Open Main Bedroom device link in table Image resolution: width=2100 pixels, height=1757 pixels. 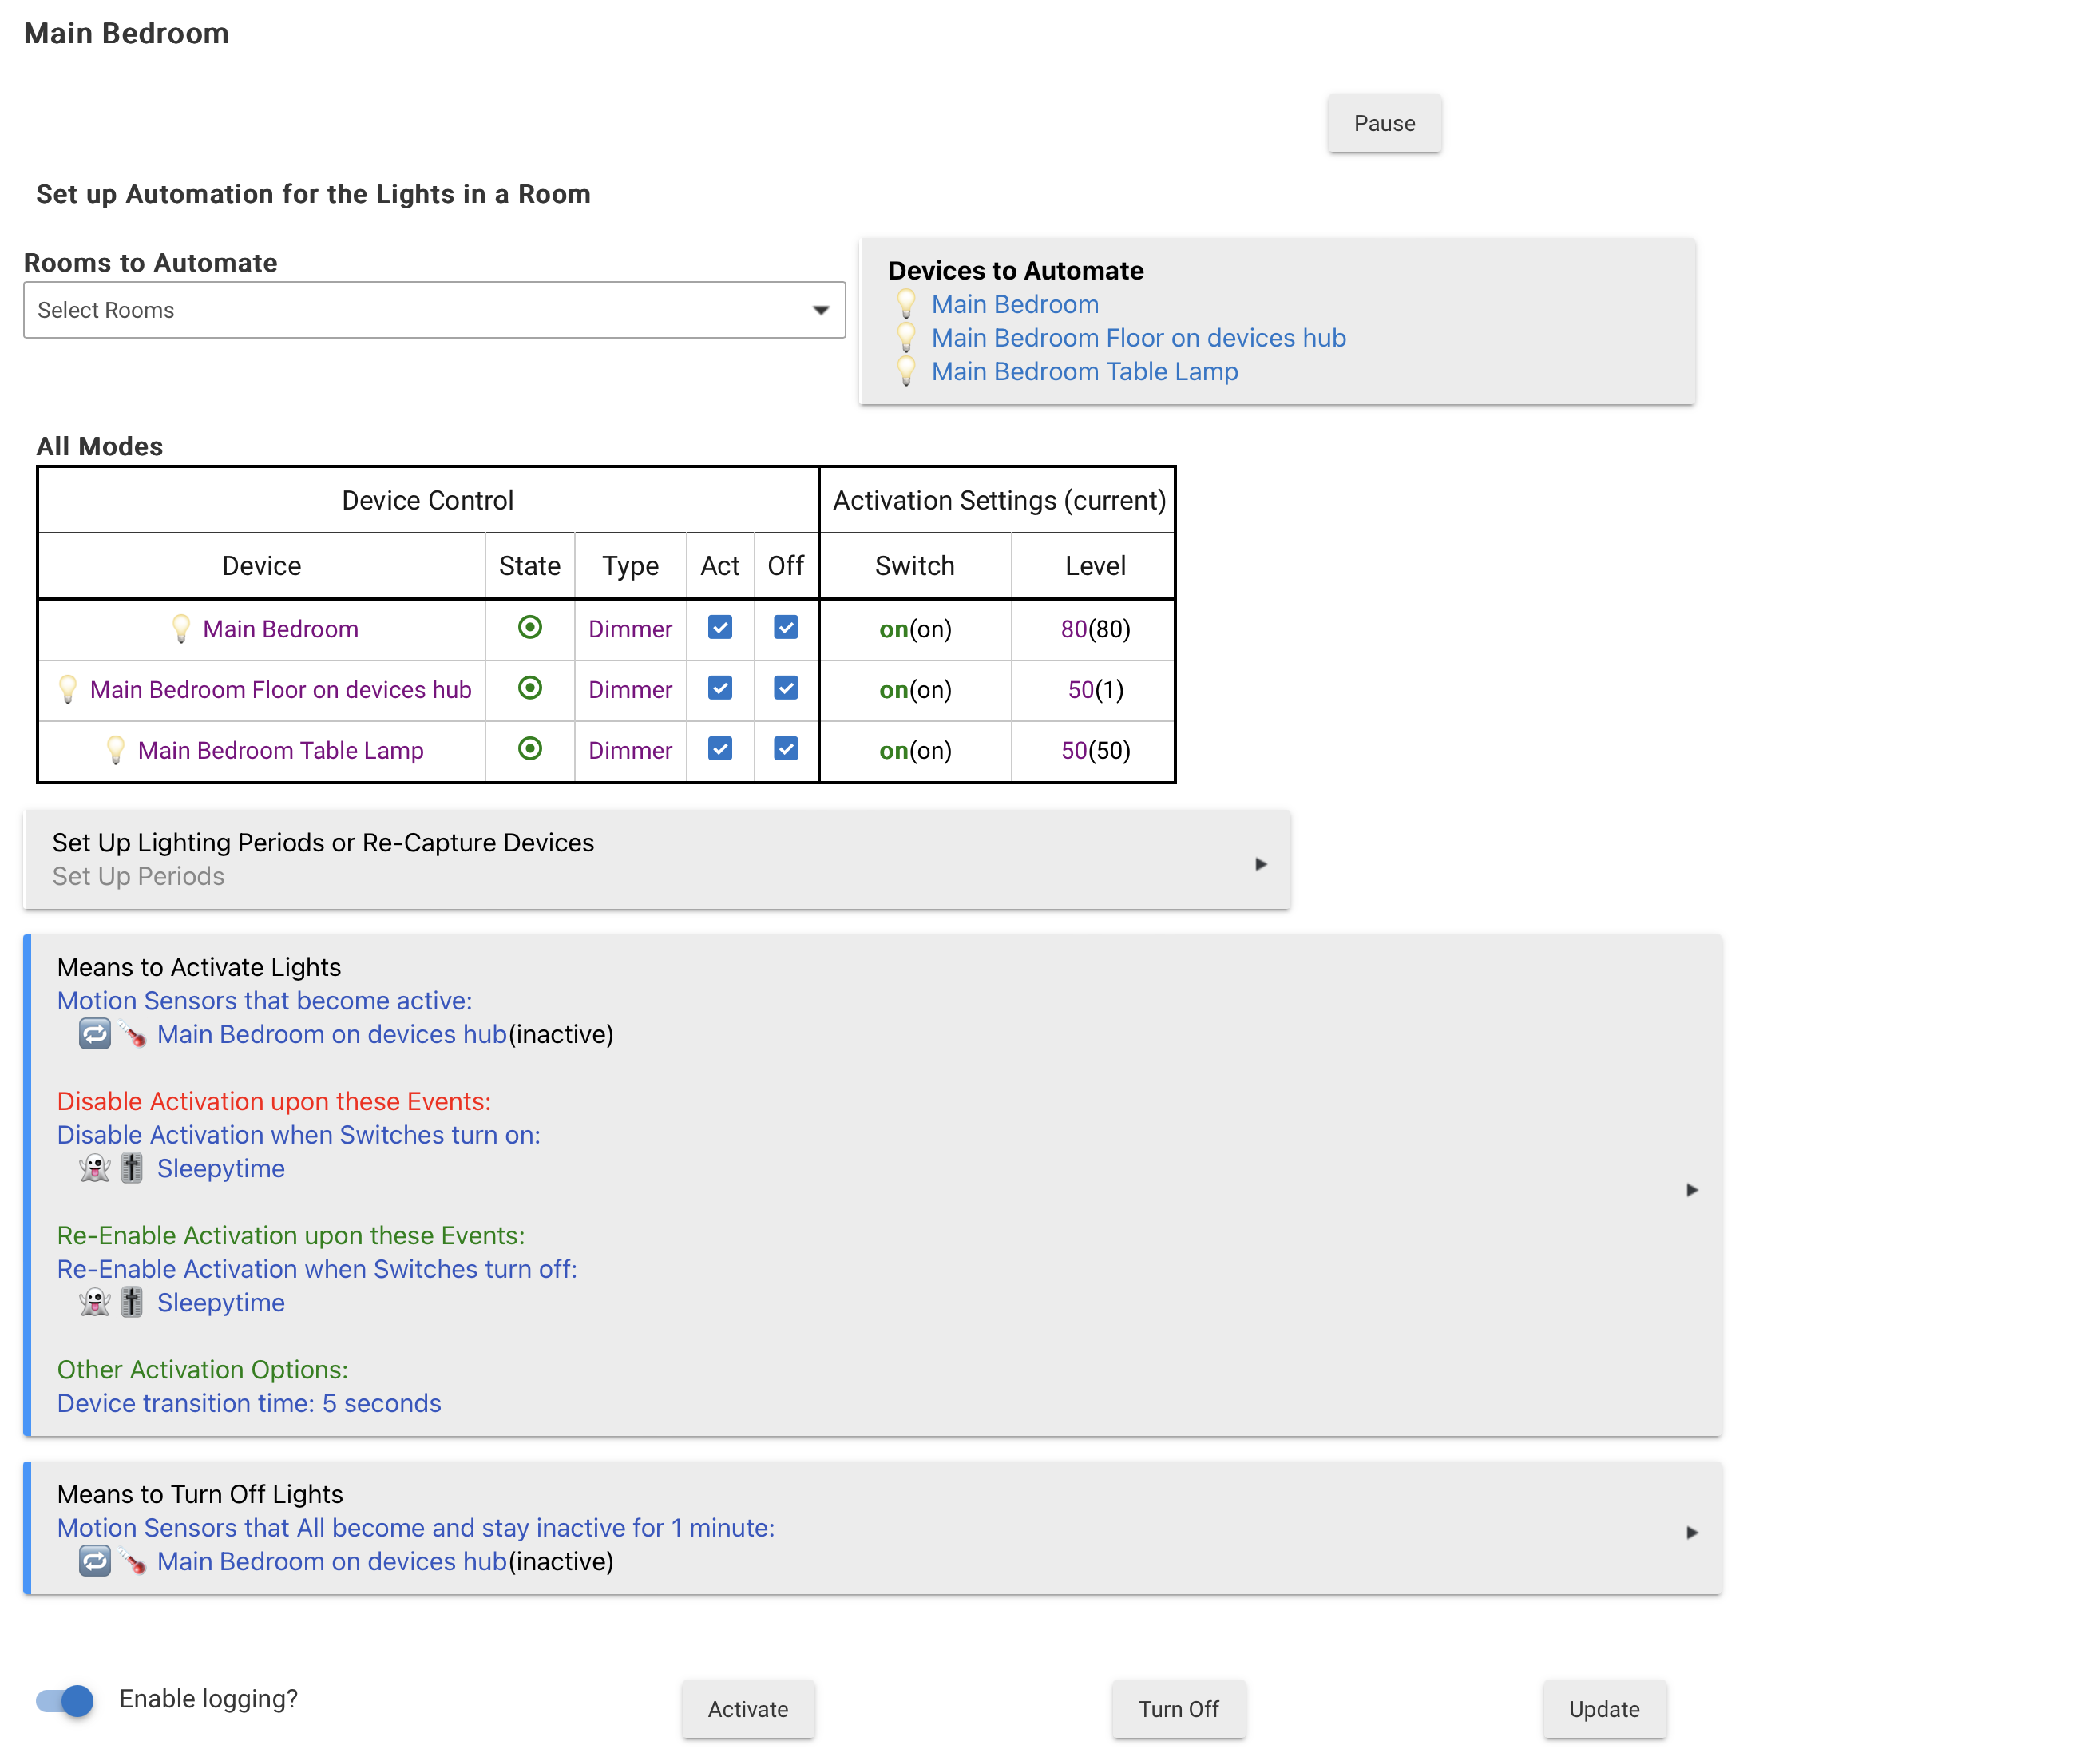pyautogui.click(x=281, y=629)
